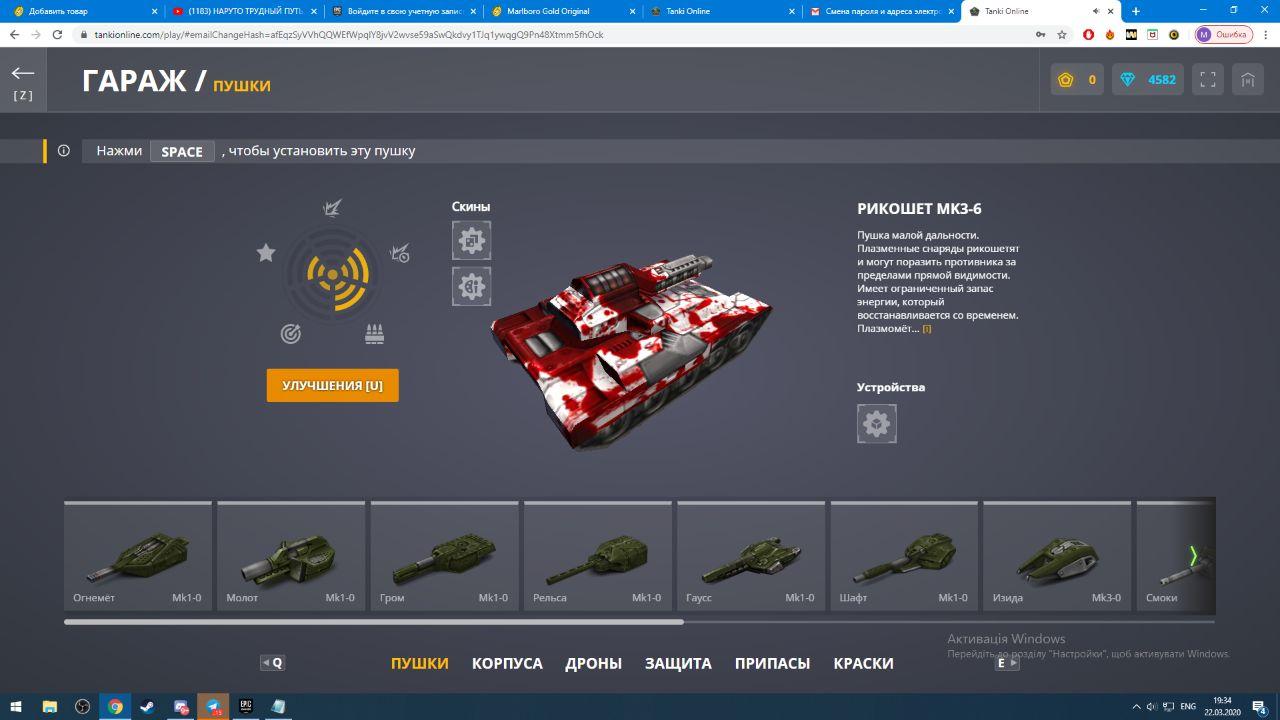The width and height of the screenshot is (1280, 720).
Task: Switch to the НАРУТО ТРУДНЫЙ ПУТЬ tab
Action: (243, 11)
